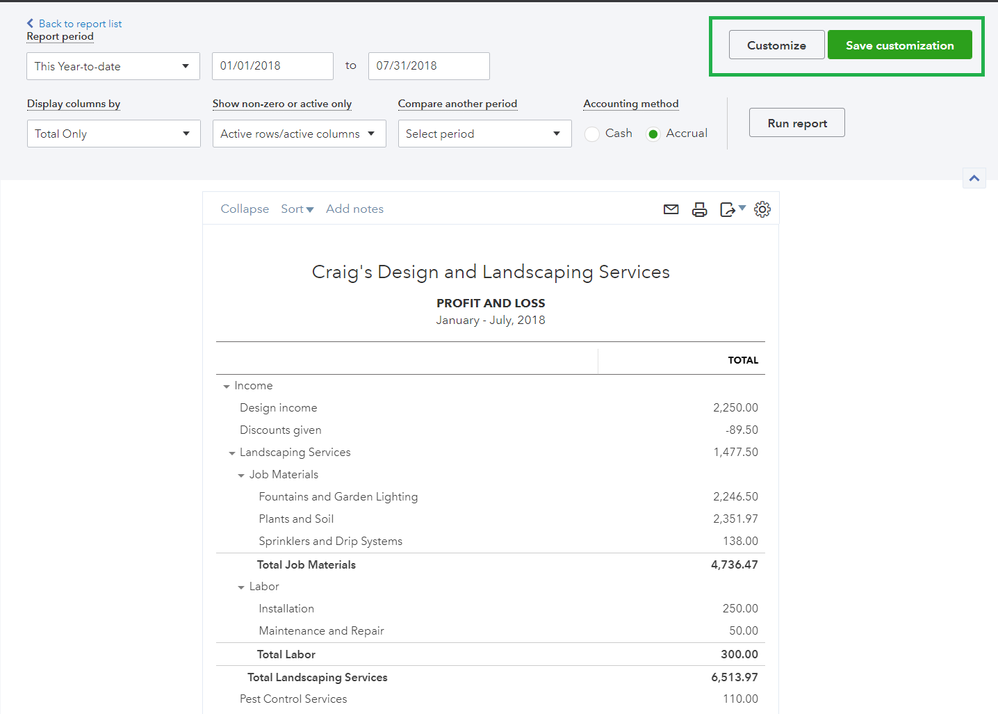Click the 01/01/2018 start date field
This screenshot has height=714, width=998.
point(271,65)
